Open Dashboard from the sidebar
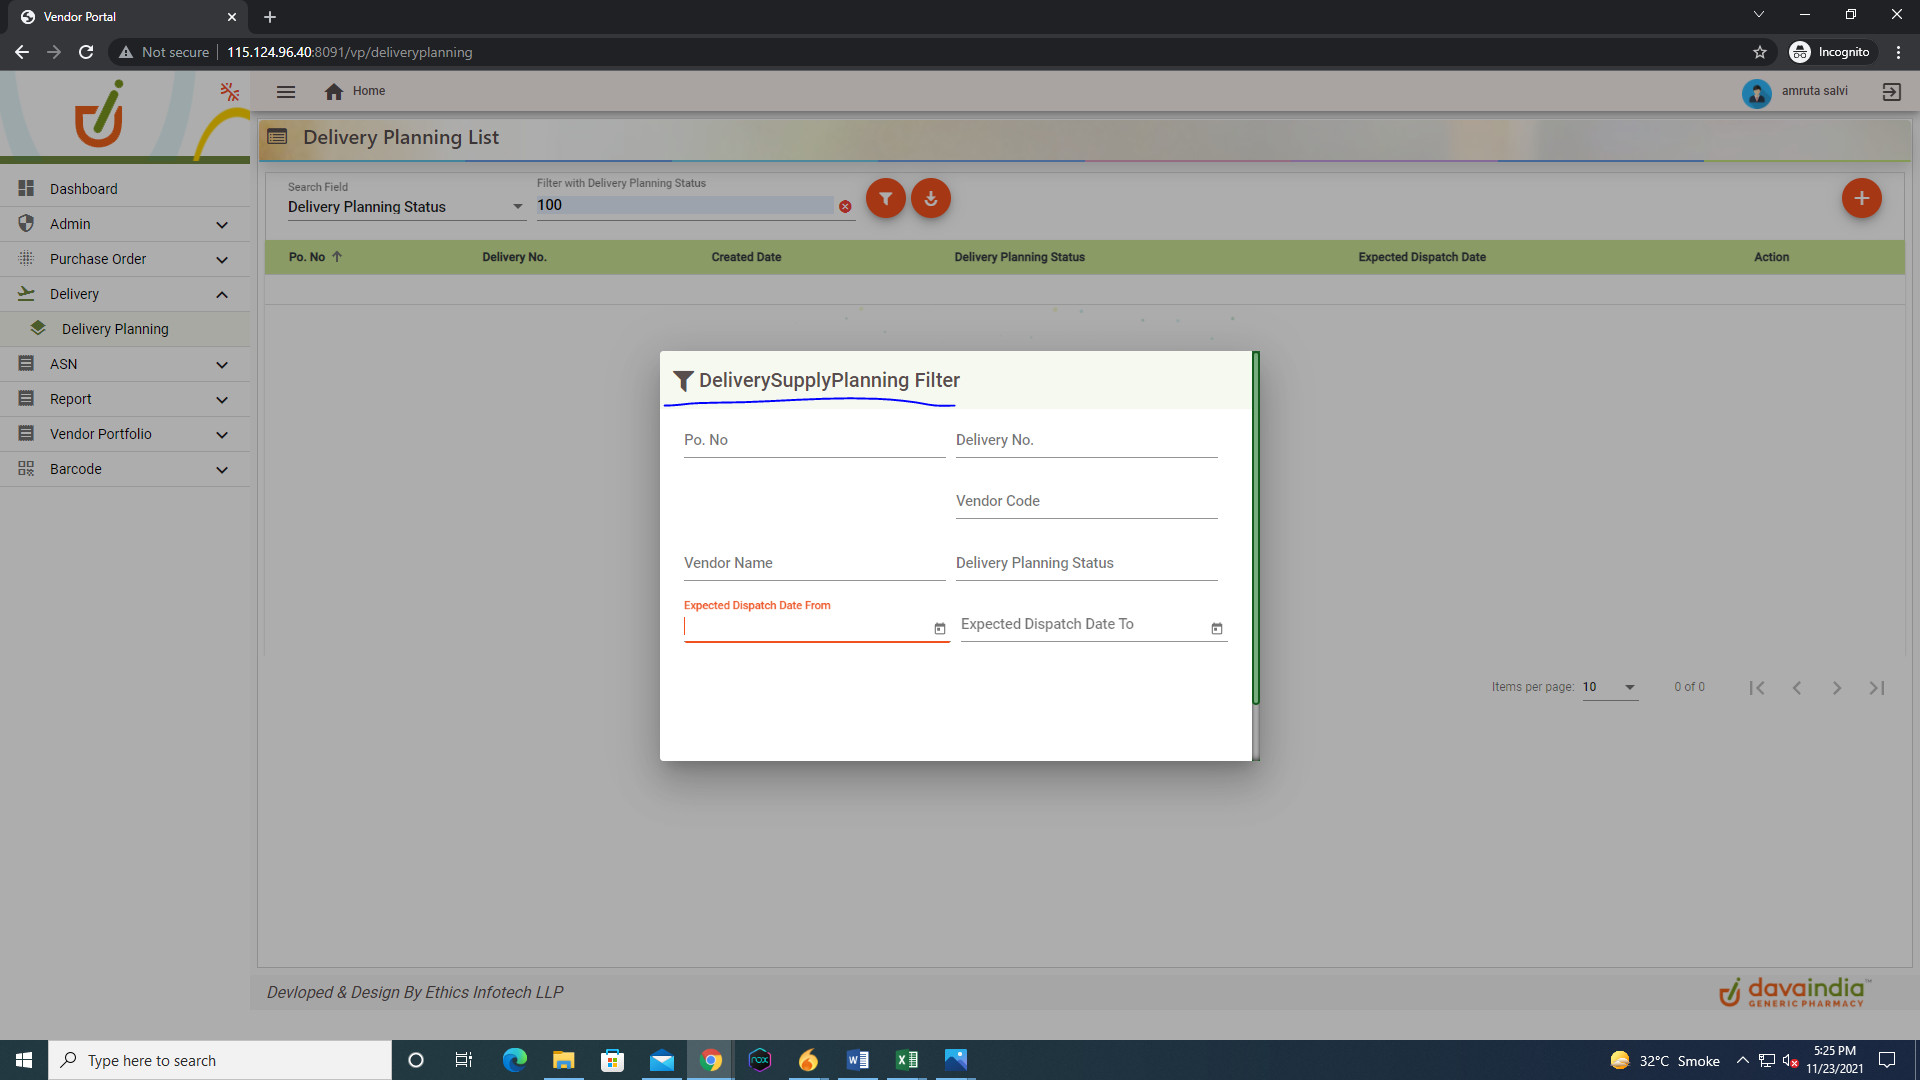1920x1080 pixels. pos(84,189)
